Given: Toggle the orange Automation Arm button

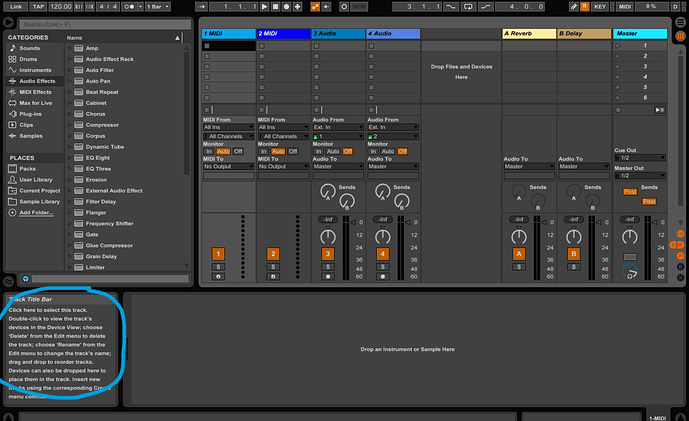Looking at the screenshot, I should tap(315, 7).
